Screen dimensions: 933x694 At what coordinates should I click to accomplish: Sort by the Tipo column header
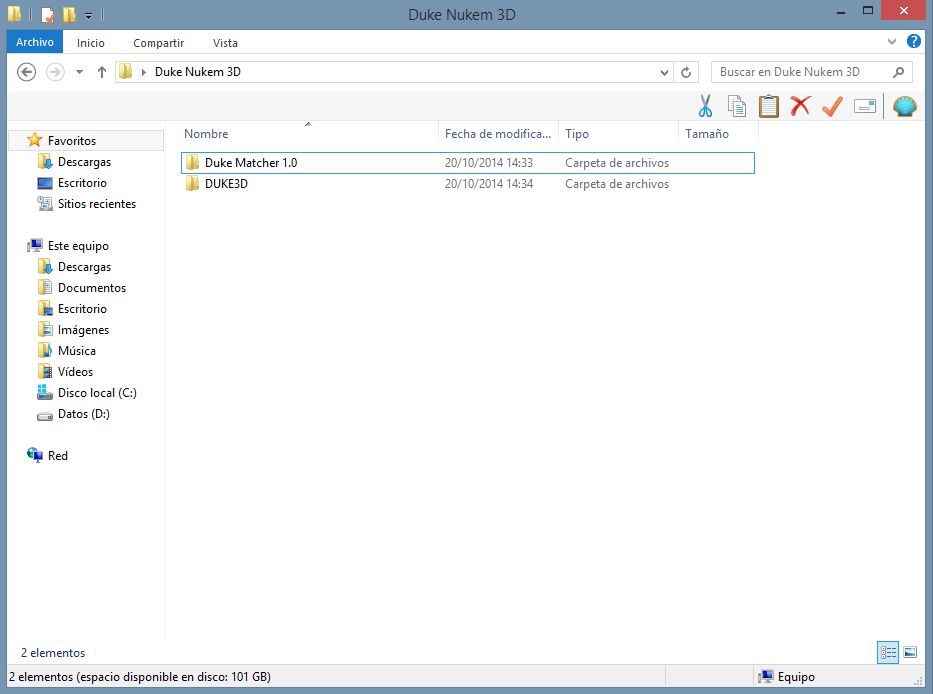(618, 134)
